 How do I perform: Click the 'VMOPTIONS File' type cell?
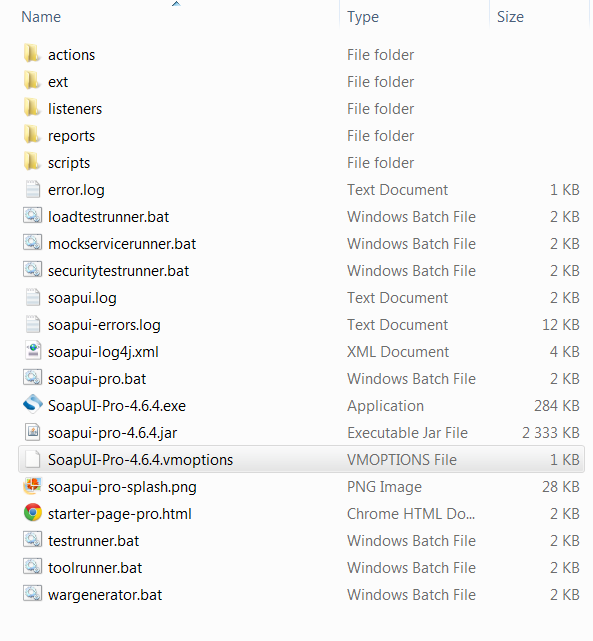(x=402, y=459)
